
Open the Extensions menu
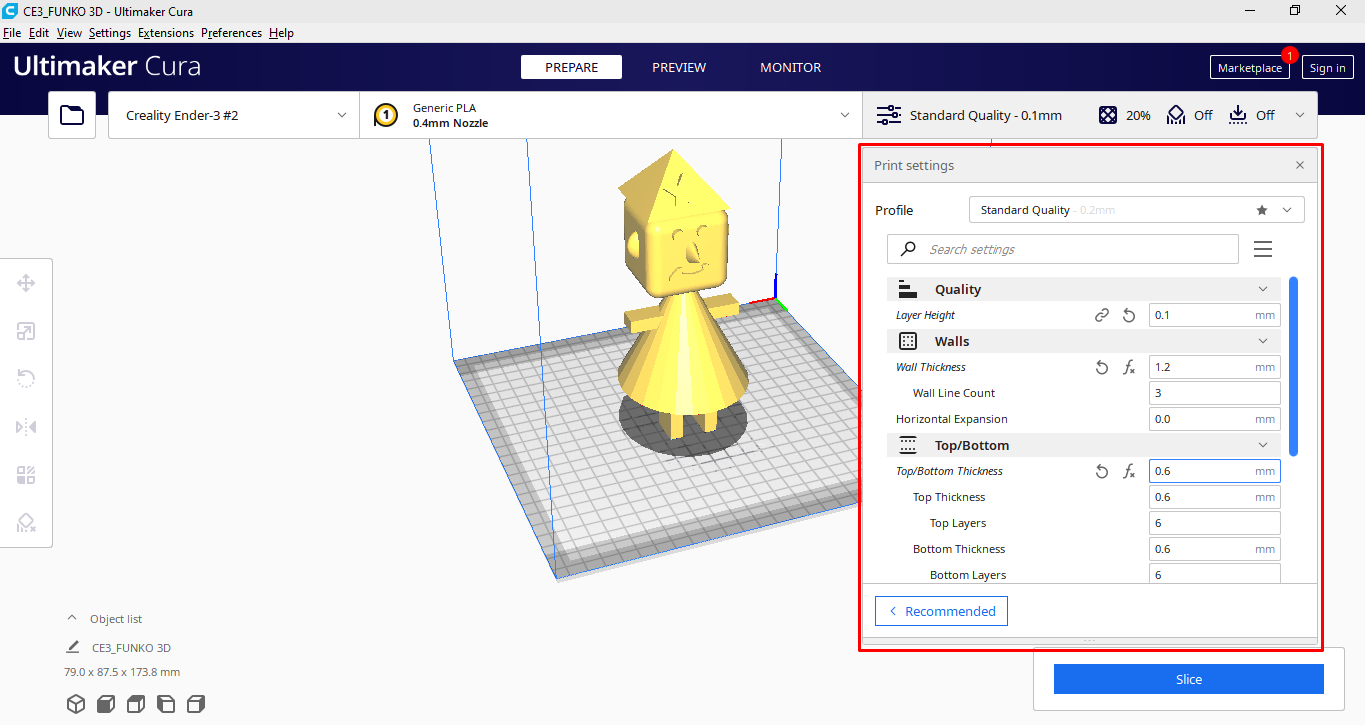(x=166, y=33)
